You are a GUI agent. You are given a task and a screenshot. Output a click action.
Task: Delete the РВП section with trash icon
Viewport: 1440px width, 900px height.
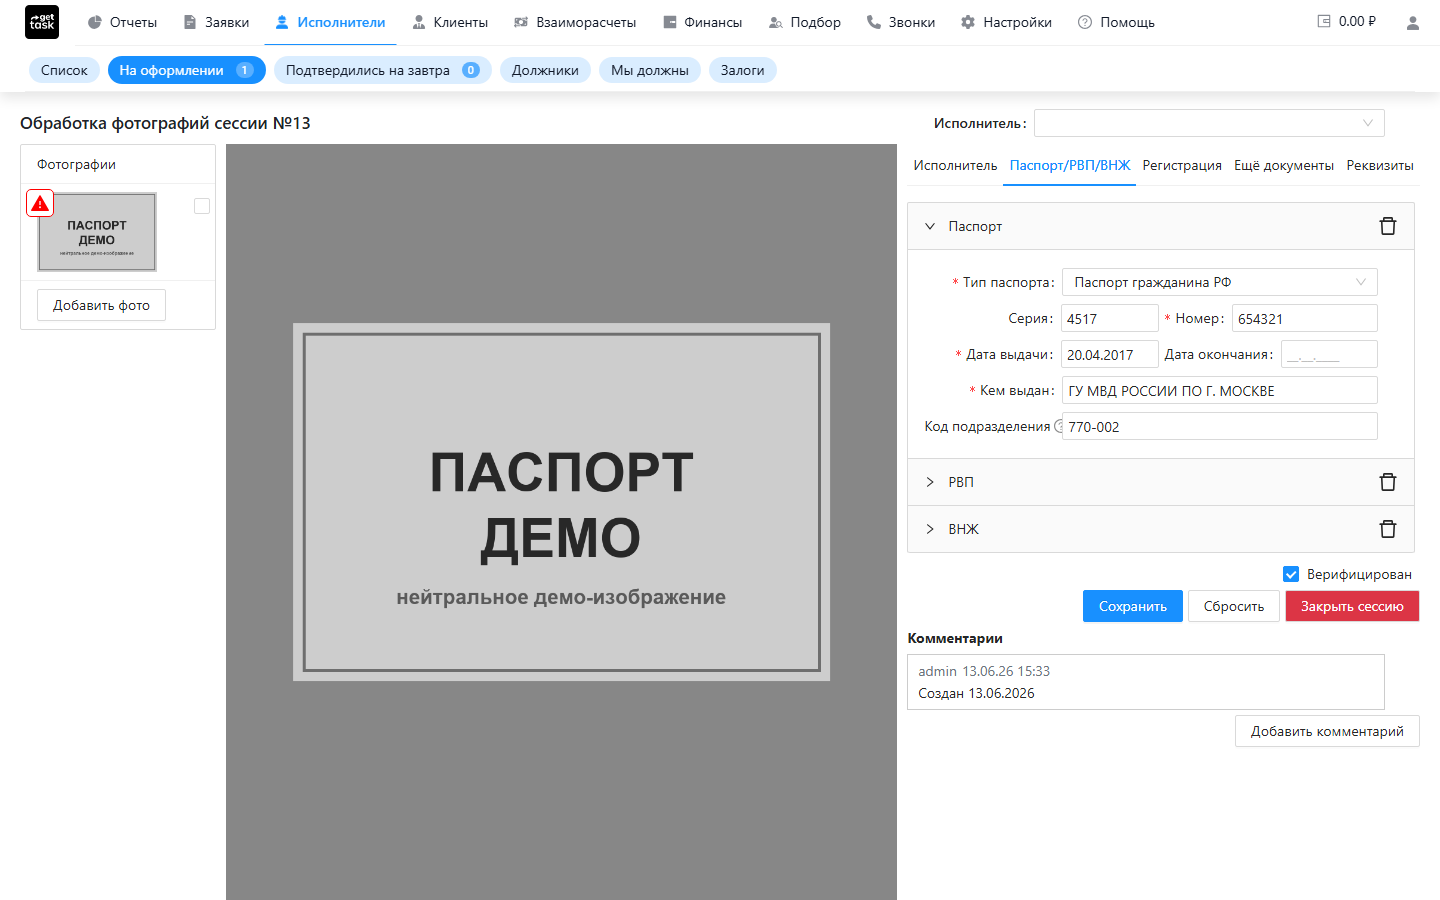pyautogui.click(x=1388, y=482)
